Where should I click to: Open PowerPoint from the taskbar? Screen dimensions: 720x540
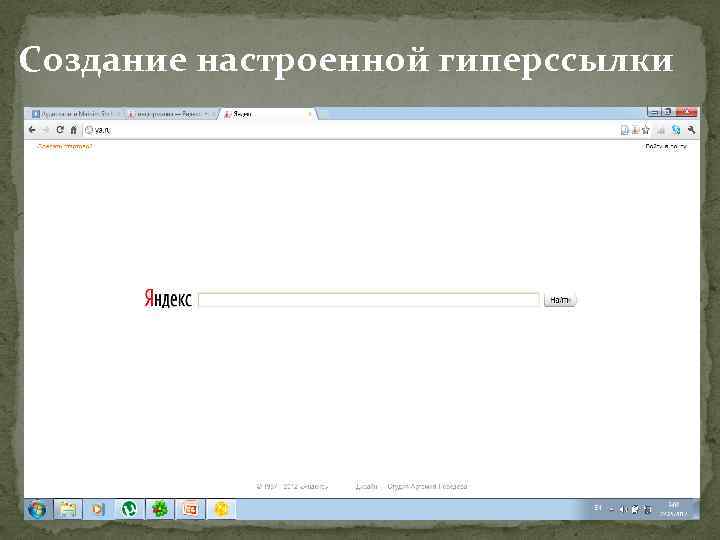[x=190, y=509]
